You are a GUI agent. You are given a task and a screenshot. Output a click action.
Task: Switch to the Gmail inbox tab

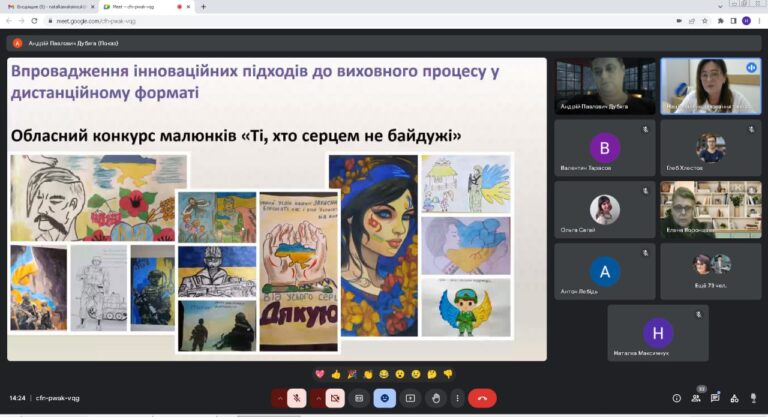coord(50,7)
